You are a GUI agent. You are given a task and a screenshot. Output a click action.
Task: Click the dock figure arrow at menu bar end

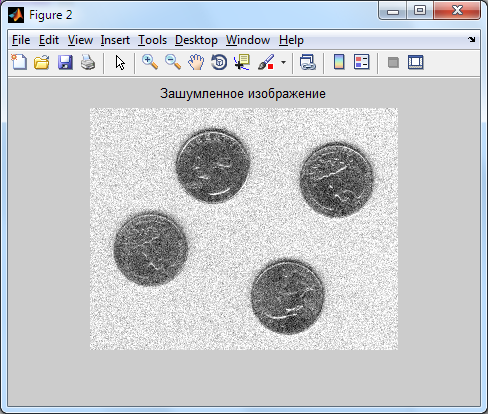coord(471,40)
